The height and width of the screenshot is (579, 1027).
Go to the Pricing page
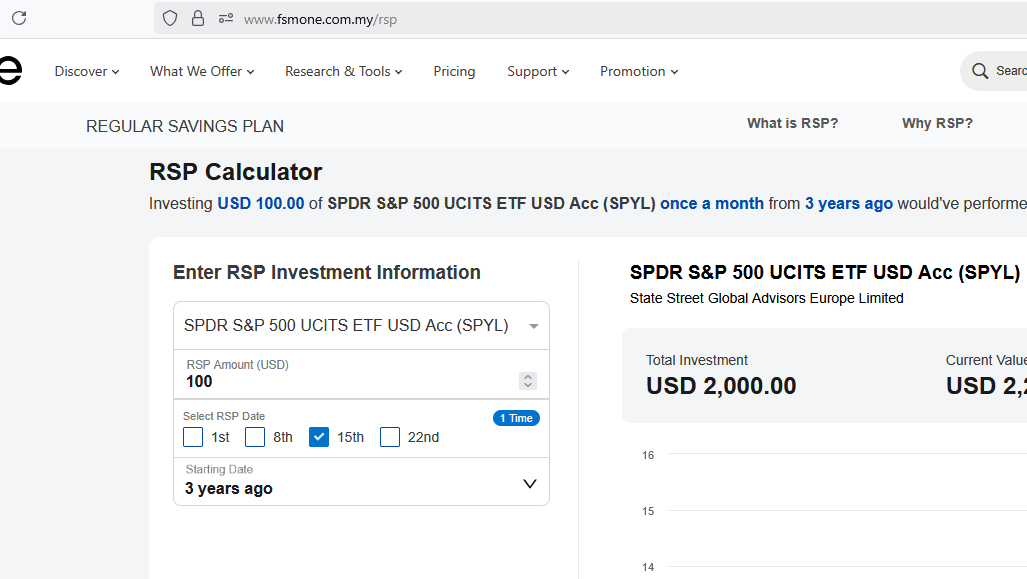click(x=454, y=71)
